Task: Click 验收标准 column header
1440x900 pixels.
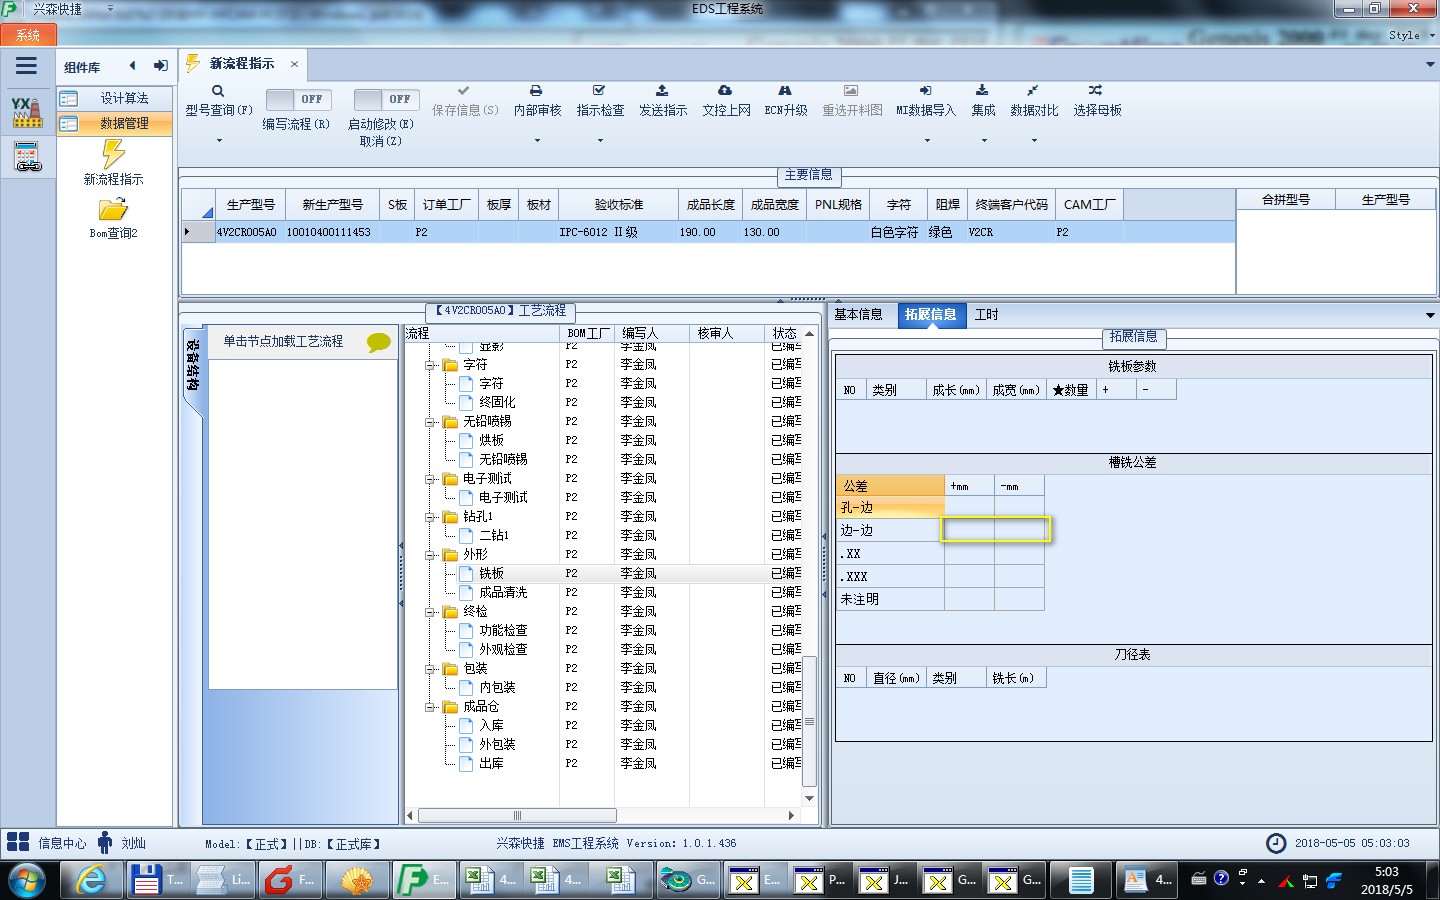Action: (618, 204)
